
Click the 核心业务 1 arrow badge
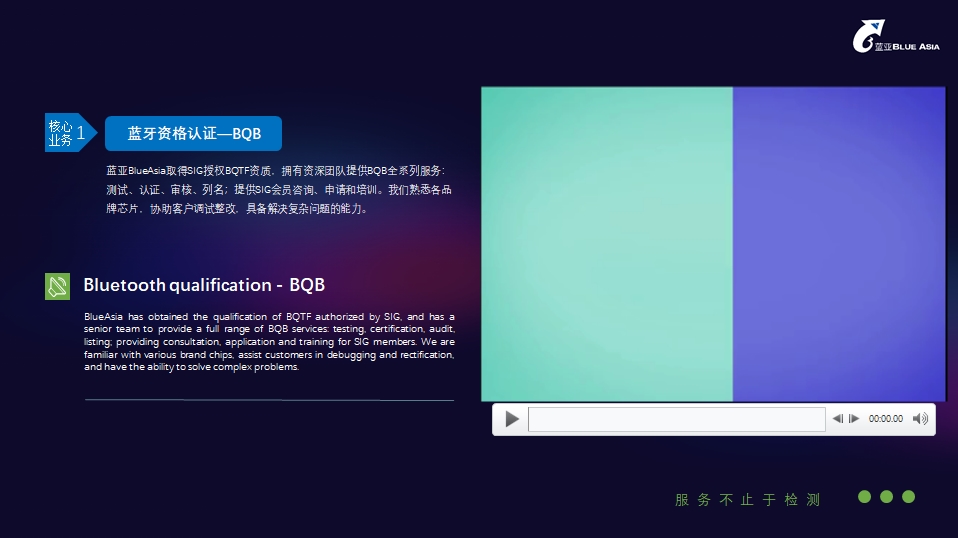71,133
